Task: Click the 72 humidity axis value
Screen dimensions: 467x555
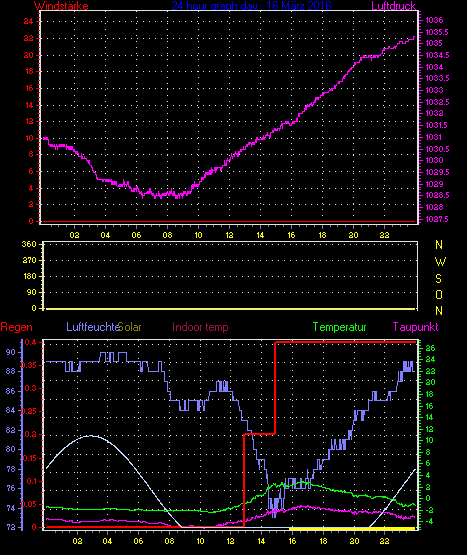Action: point(11,527)
